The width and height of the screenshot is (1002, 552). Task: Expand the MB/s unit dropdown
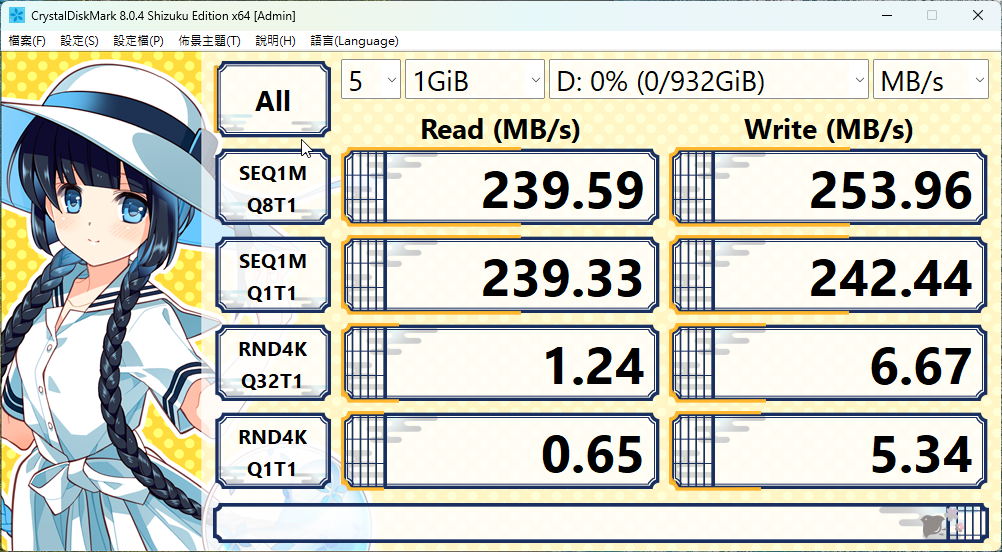click(930, 81)
